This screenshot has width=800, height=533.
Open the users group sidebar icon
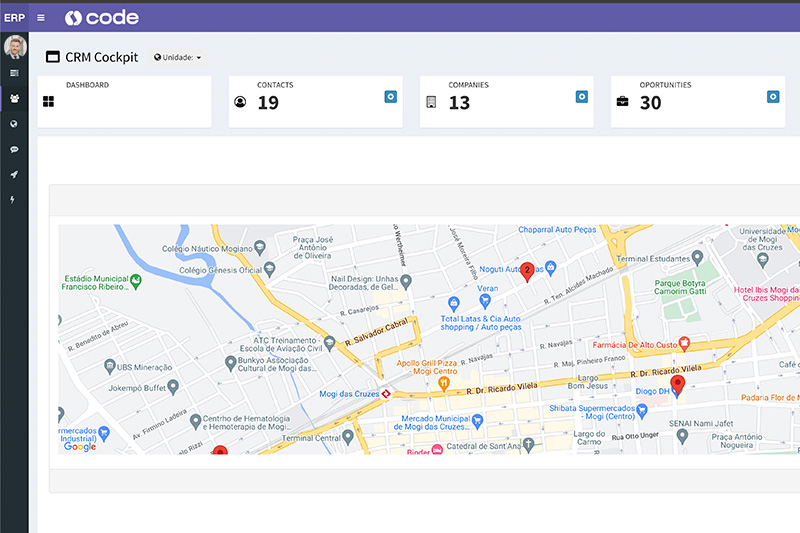click(x=14, y=98)
